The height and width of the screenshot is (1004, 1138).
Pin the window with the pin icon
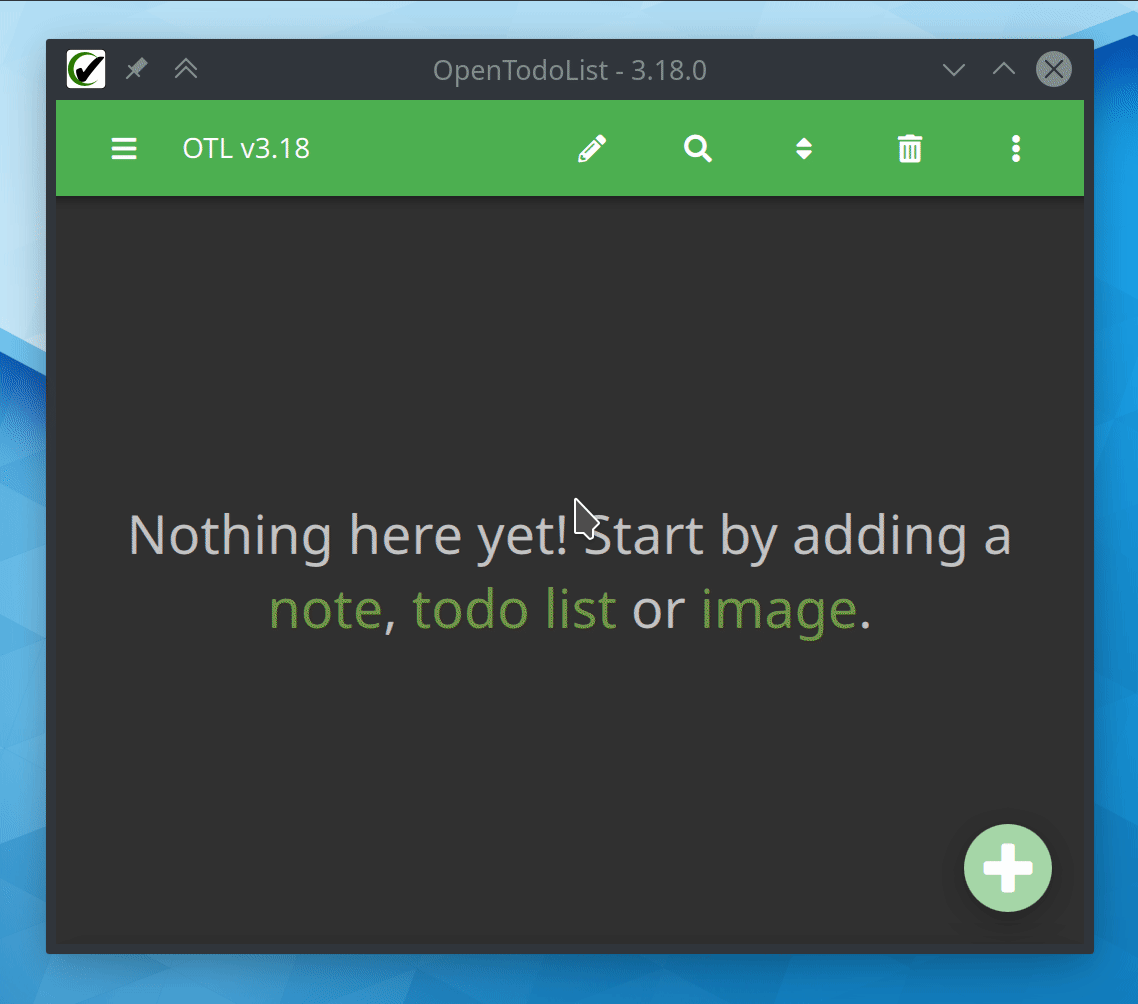pos(136,69)
